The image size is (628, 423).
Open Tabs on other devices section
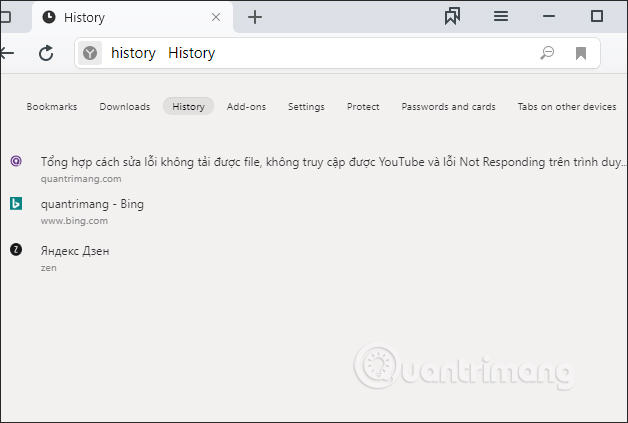(567, 107)
